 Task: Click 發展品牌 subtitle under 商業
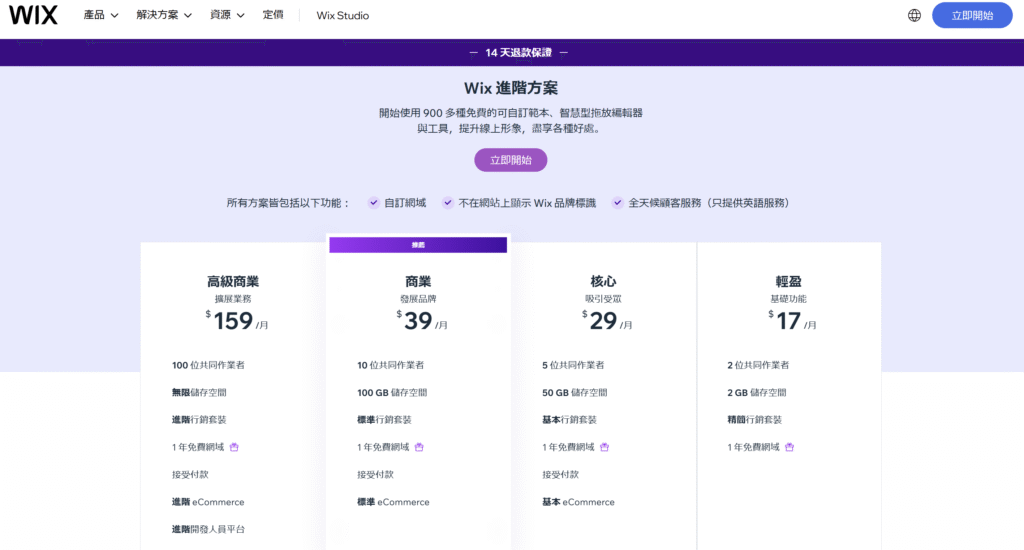coord(418,299)
